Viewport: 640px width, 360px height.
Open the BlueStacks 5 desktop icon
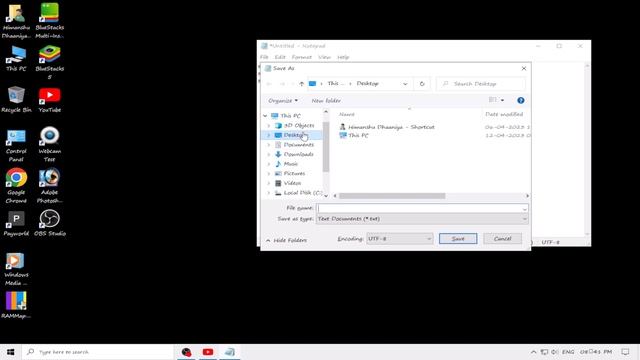[49, 62]
